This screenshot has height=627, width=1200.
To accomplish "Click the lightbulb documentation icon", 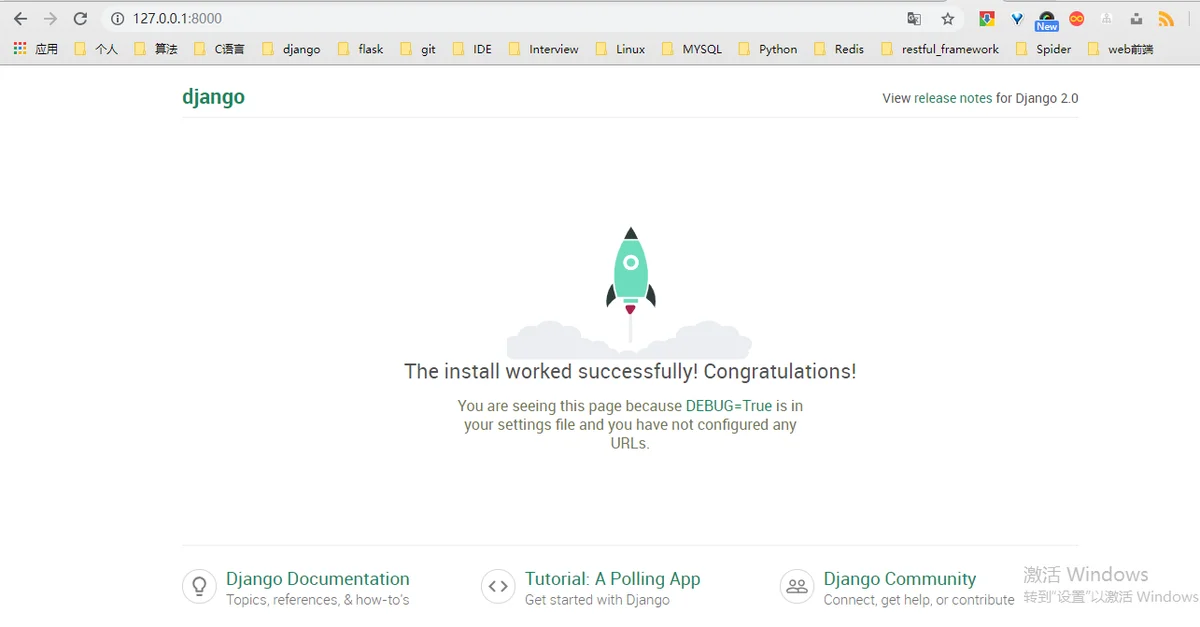I will (199, 587).
